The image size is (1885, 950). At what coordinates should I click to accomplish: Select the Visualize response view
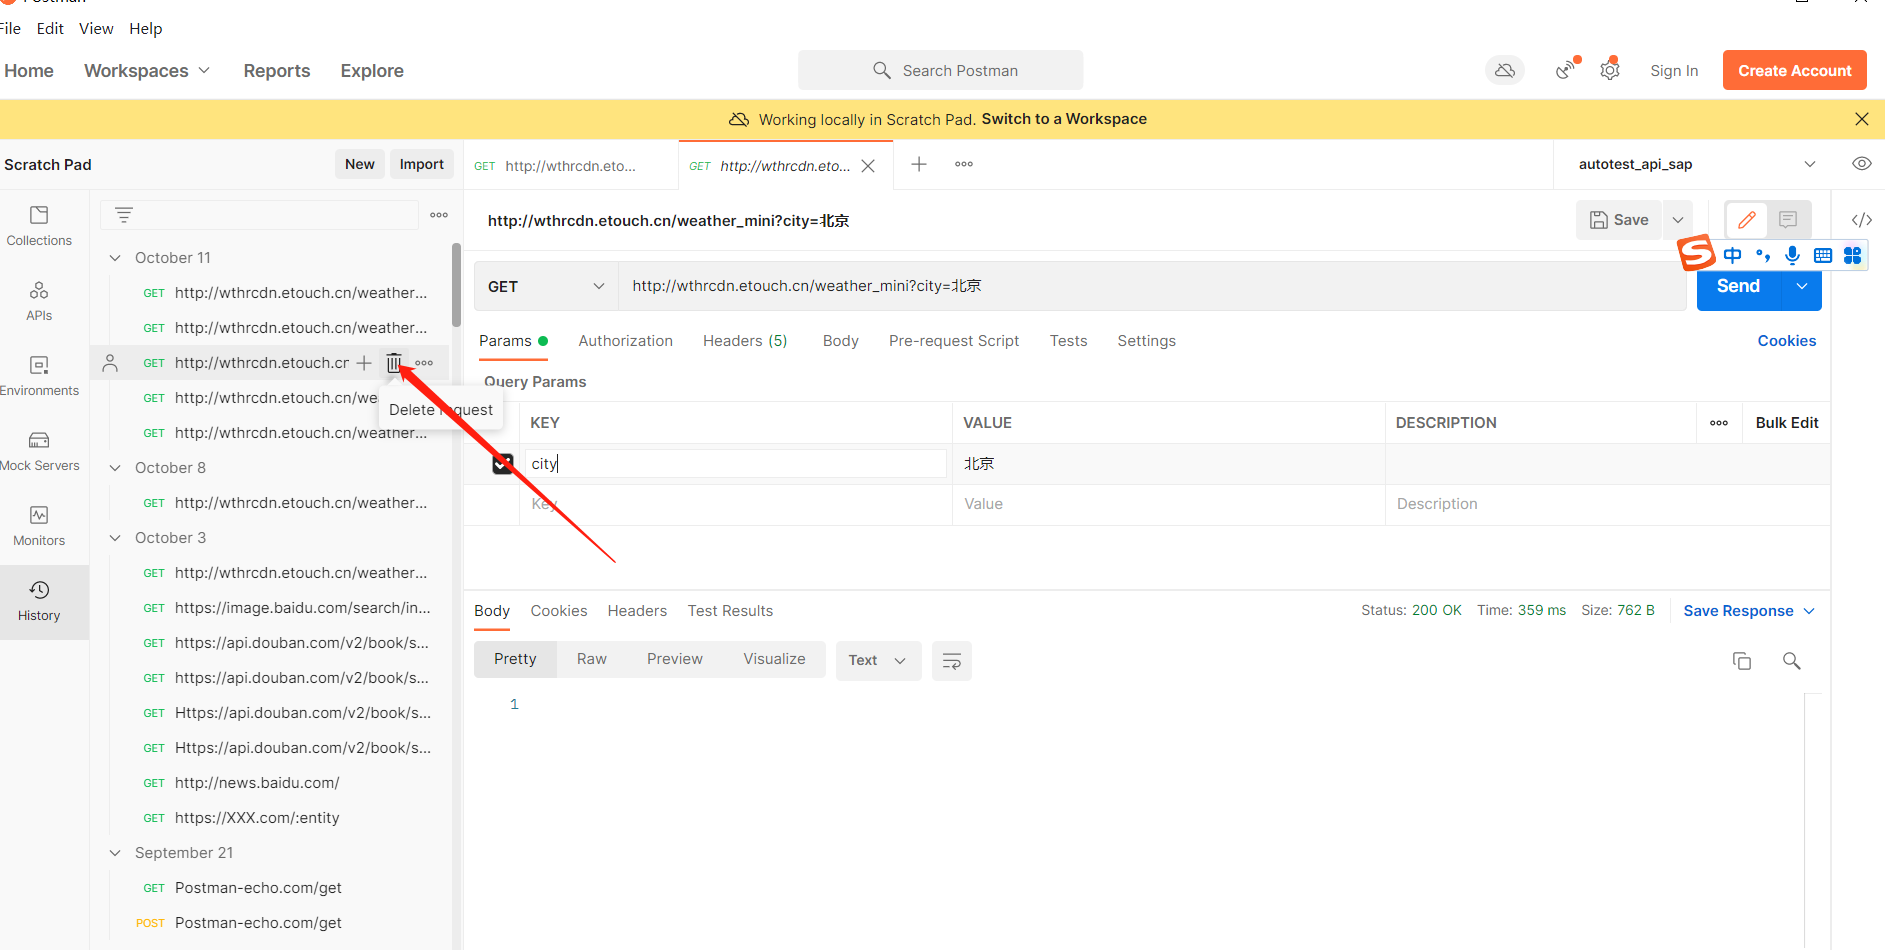tap(774, 659)
